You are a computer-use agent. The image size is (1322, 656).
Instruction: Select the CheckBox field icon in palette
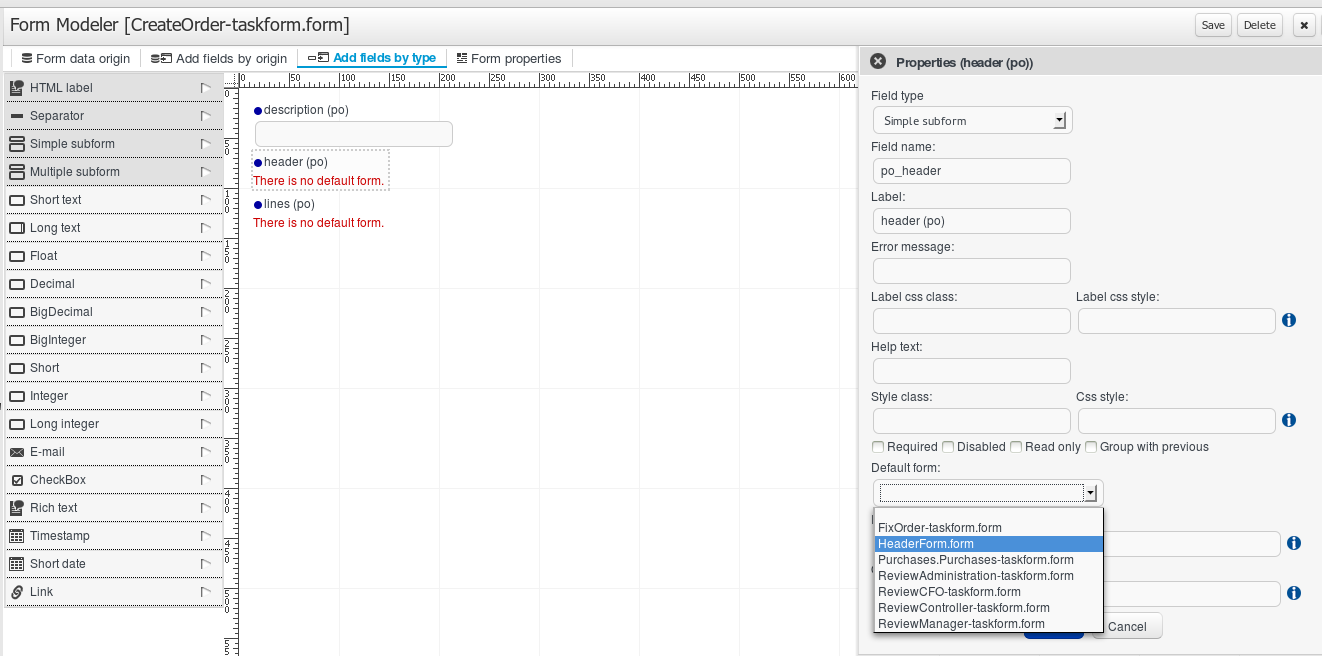click(17, 479)
